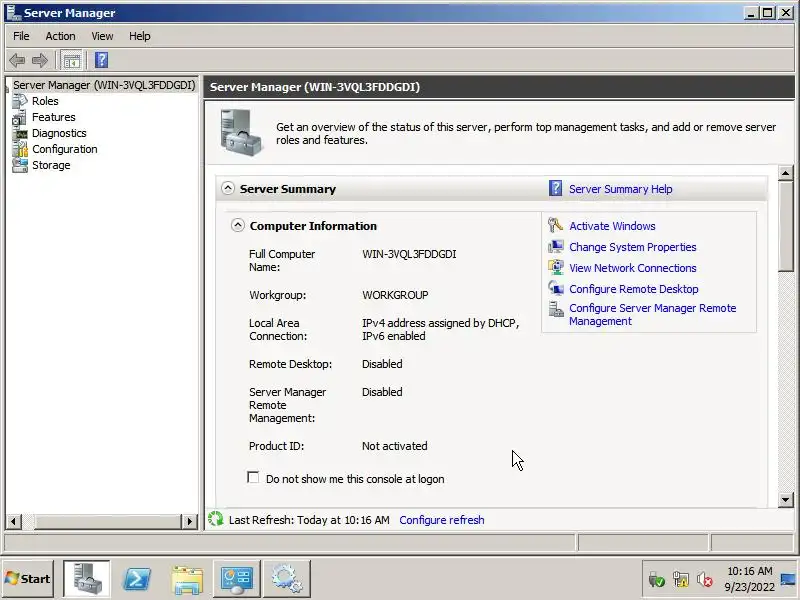Click the 'Not activated' Product ID value
The image size is (800, 600).
click(394, 446)
